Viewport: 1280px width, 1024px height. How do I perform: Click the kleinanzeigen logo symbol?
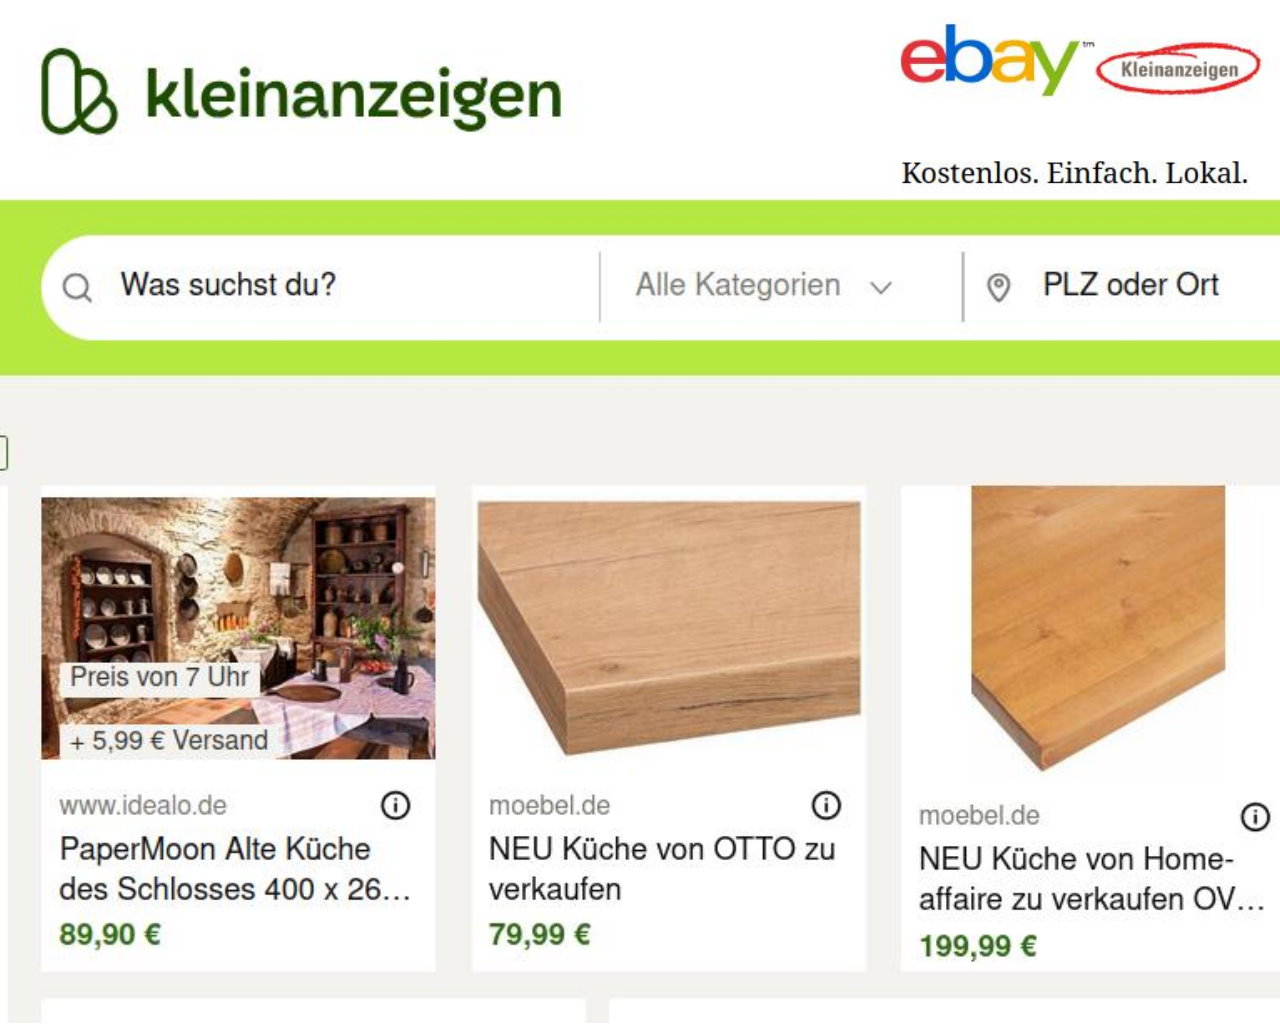[x=79, y=91]
